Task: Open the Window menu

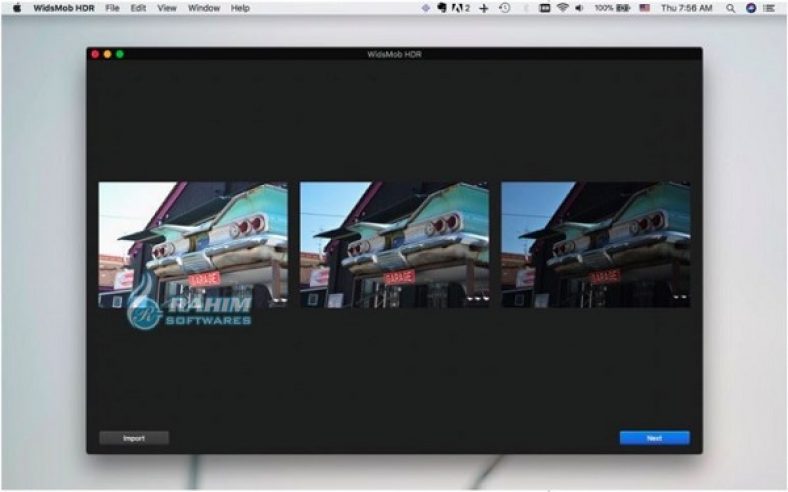Action: click(204, 8)
